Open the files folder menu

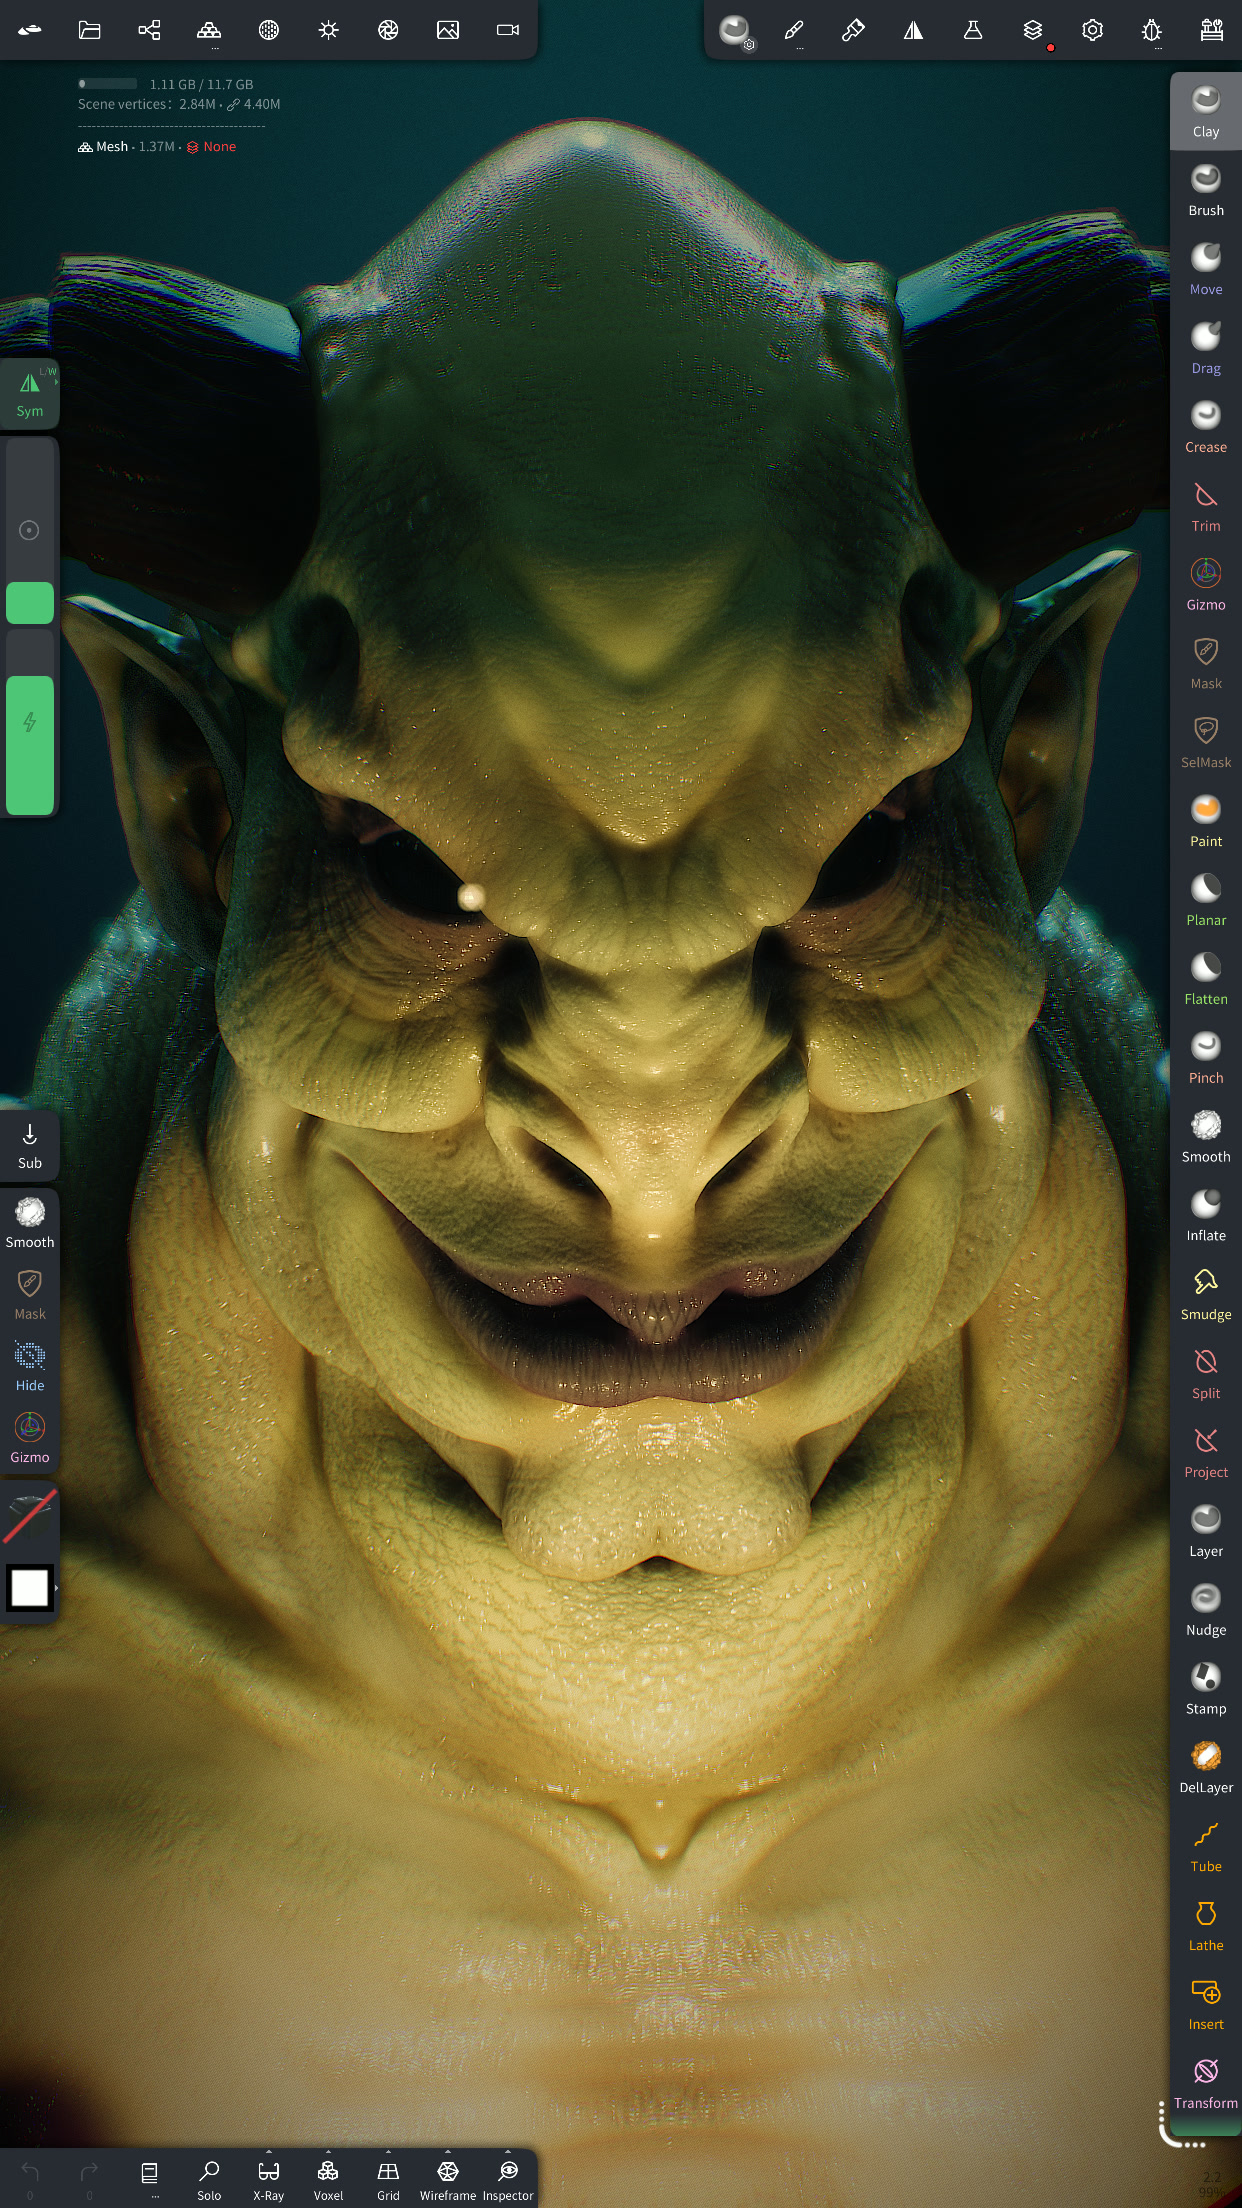90,31
